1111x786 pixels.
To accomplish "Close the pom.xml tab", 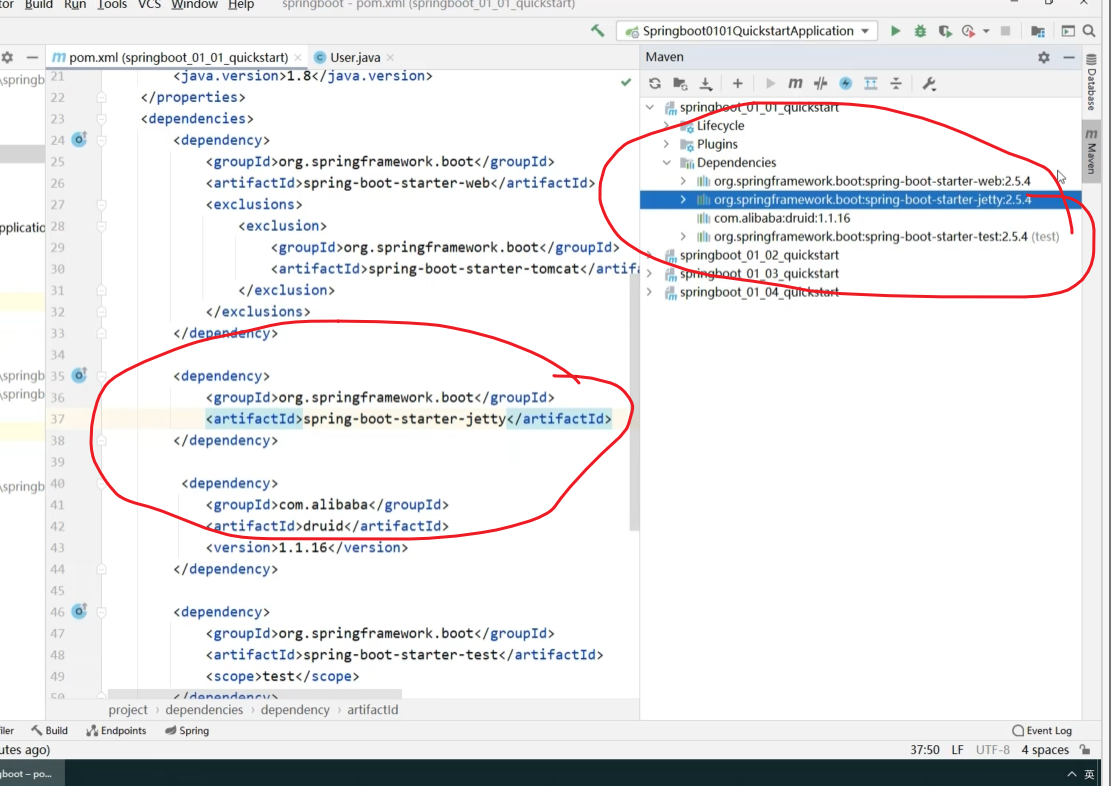I will coord(298,57).
